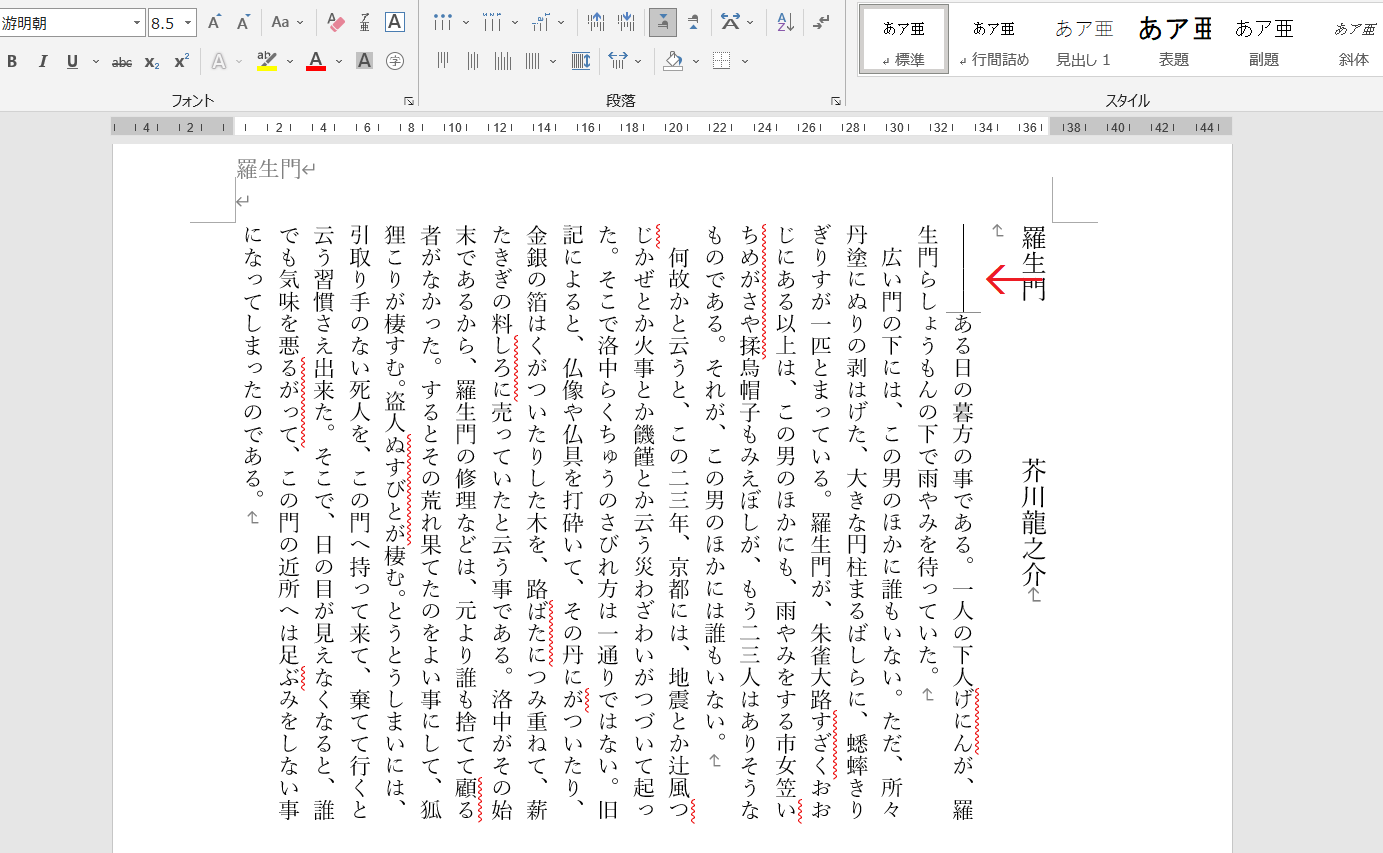Click the Sort A-Z icon

coord(785,22)
